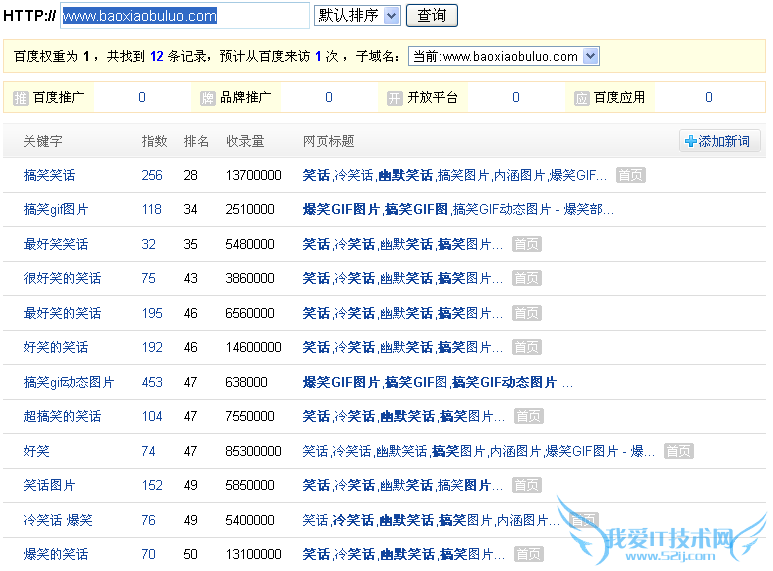Open the 子域名 subdomain dropdown
The height and width of the screenshot is (571, 773).
tap(503, 56)
